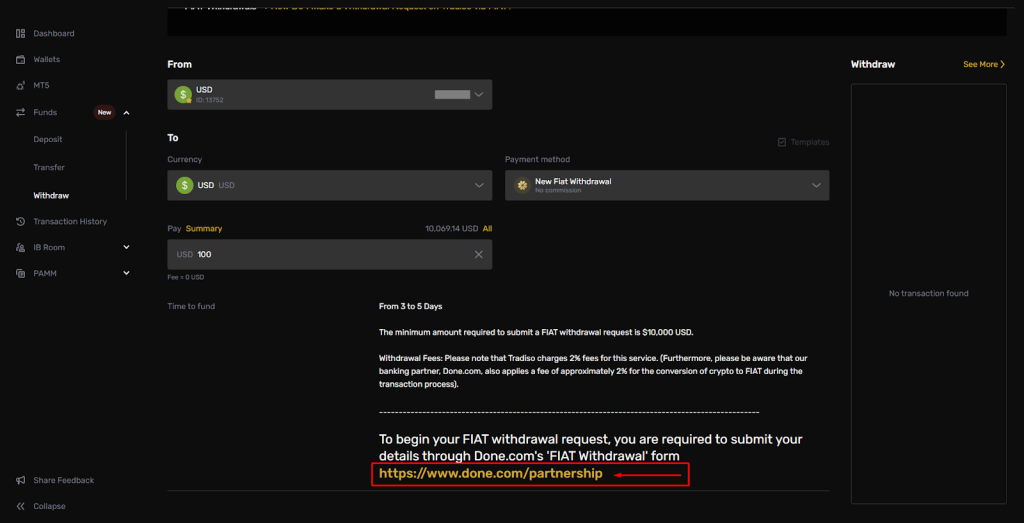Screen dimensions: 1024x523
Task: Expand the IB Room submenu chevron
Action: (x=126, y=247)
